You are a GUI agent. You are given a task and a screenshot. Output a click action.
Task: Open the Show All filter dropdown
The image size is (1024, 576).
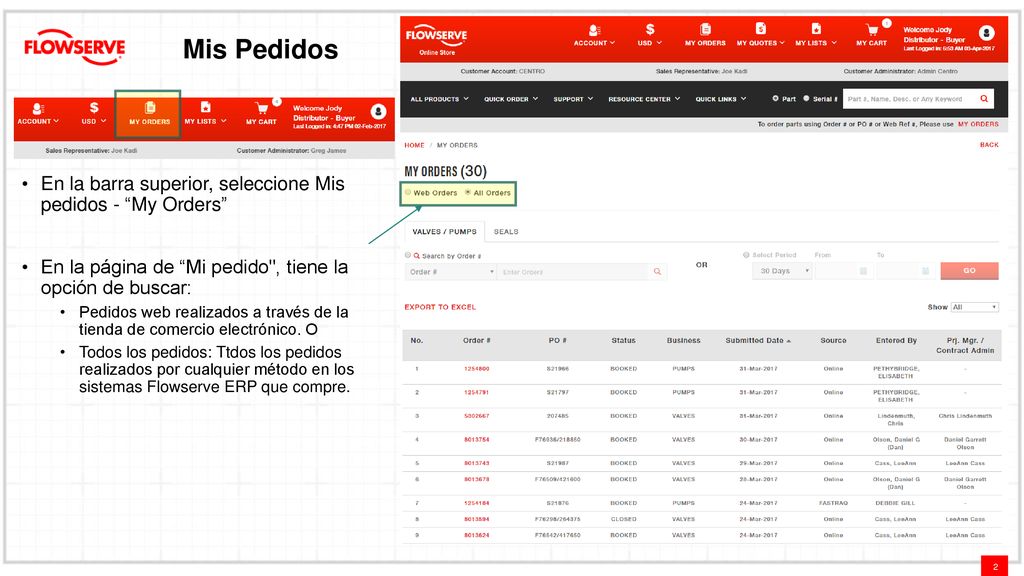(974, 307)
